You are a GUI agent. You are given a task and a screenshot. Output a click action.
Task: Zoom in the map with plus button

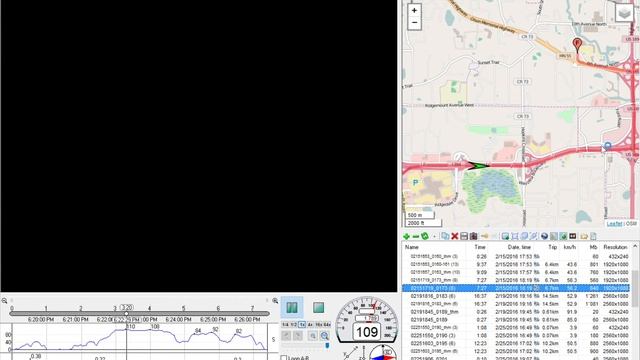click(x=414, y=10)
